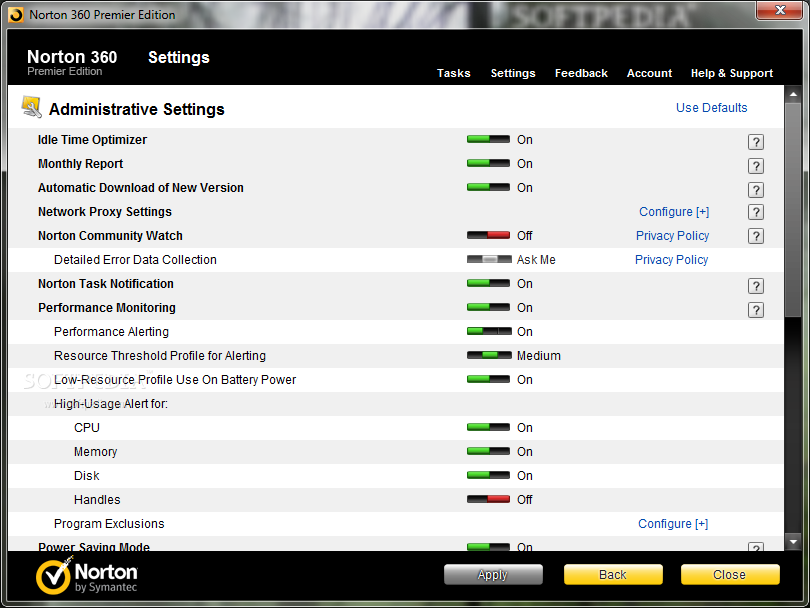Open the Feedback menu item

581,73
